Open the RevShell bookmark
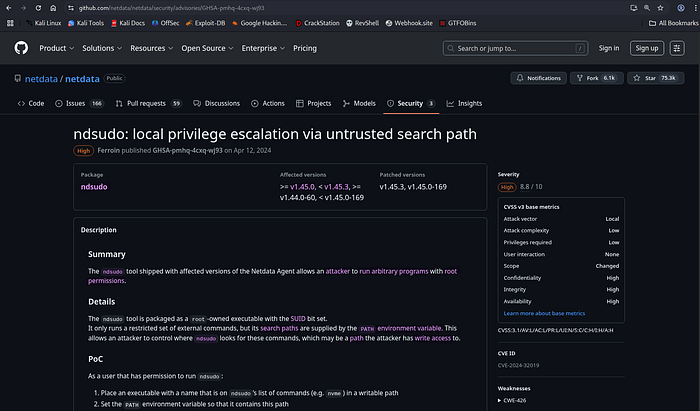The image size is (700, 411). 362,23
